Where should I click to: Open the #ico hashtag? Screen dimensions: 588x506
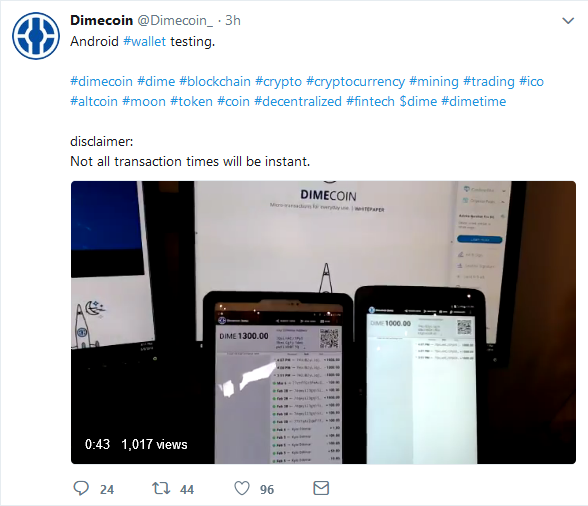pyautogui.click(x=531, y=81)
